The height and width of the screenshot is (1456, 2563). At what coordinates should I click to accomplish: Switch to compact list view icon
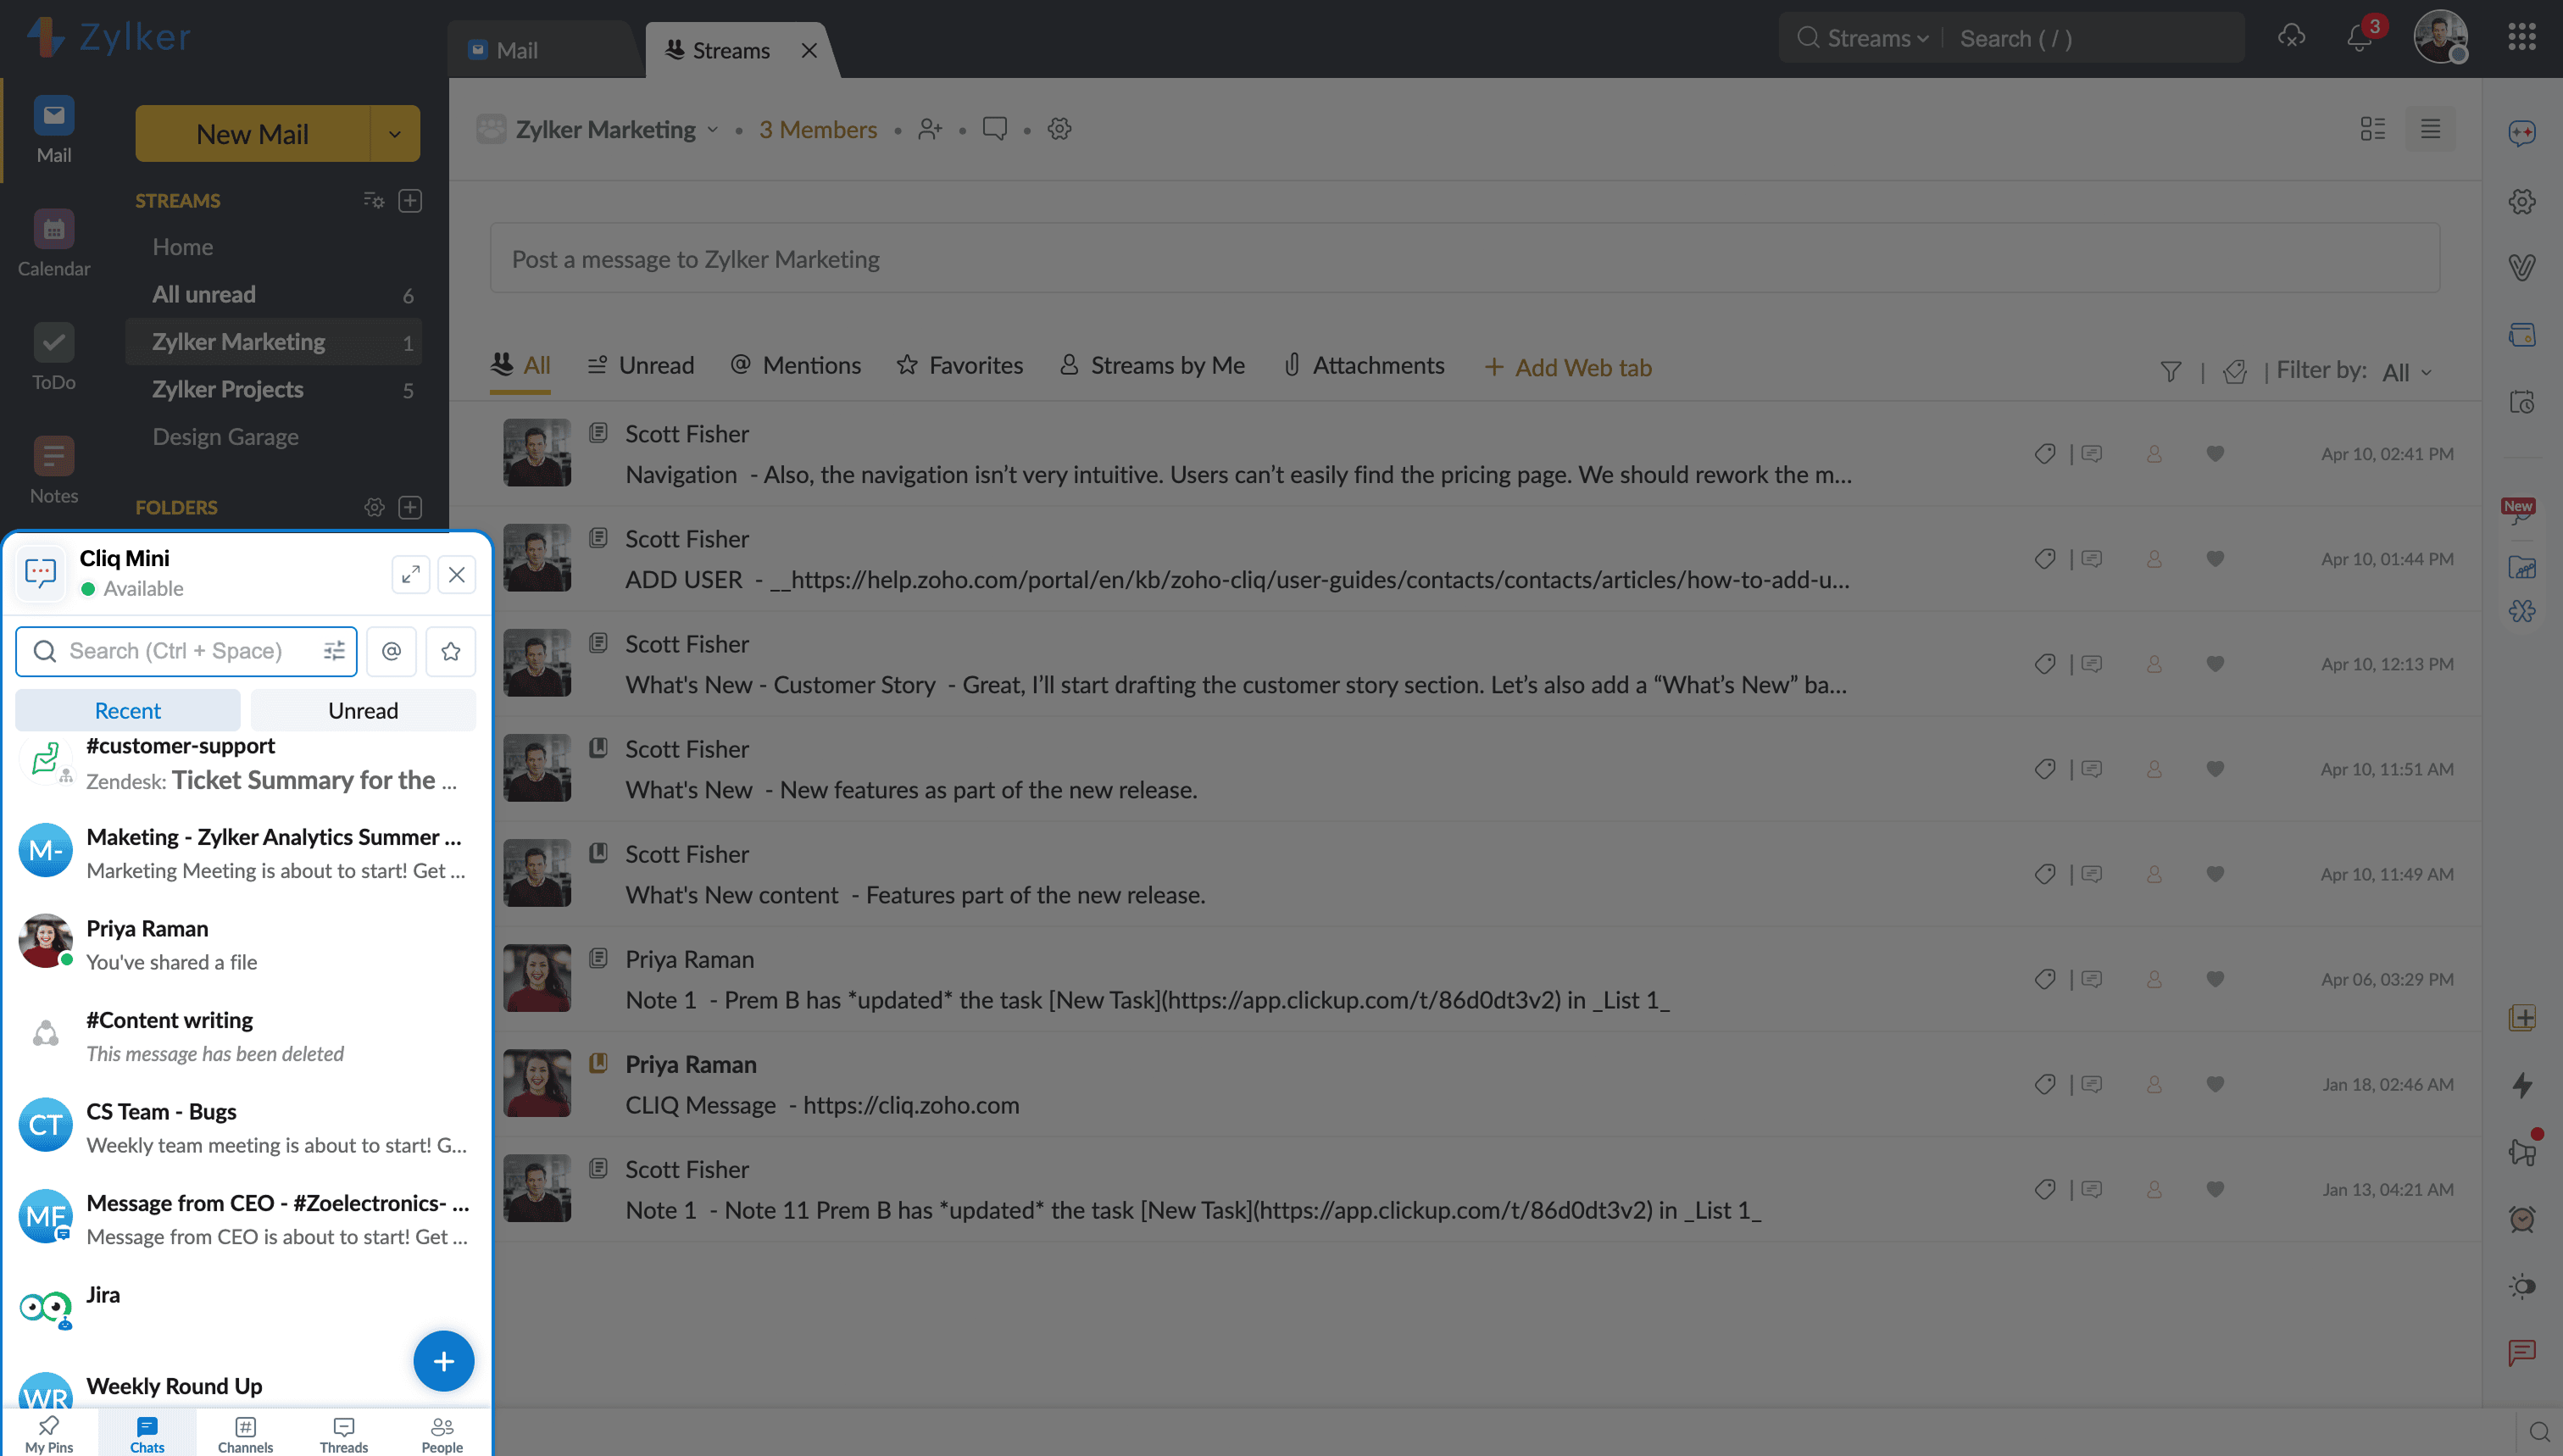[x=2430, y=129]
